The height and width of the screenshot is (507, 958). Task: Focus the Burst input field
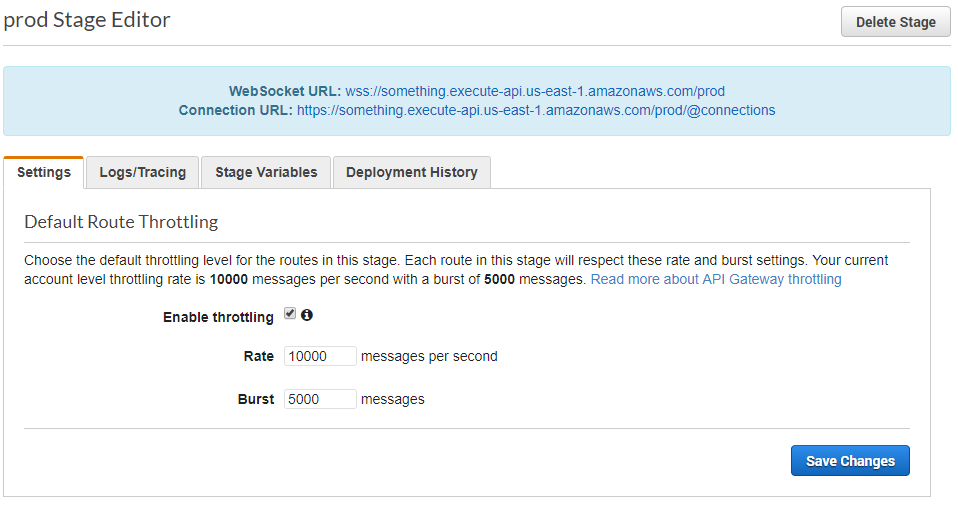pos(320,399)
